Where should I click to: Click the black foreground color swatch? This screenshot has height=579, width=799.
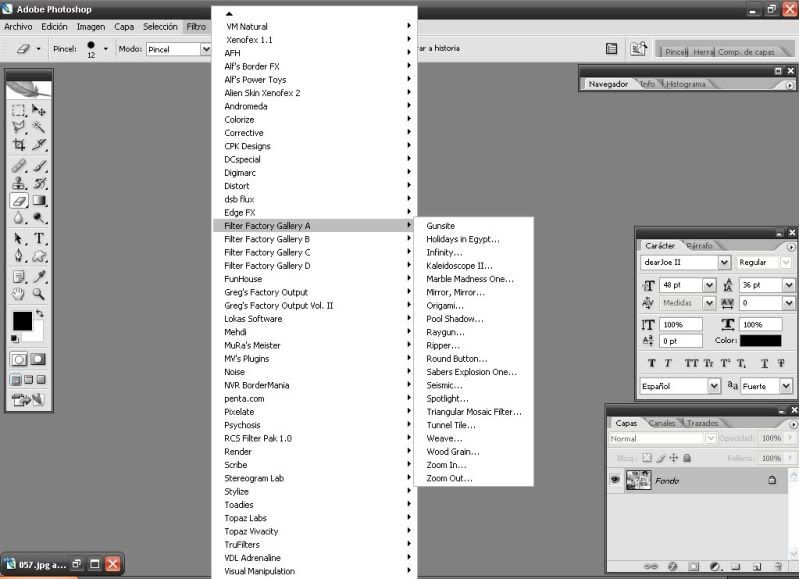(x=22, y=321)
